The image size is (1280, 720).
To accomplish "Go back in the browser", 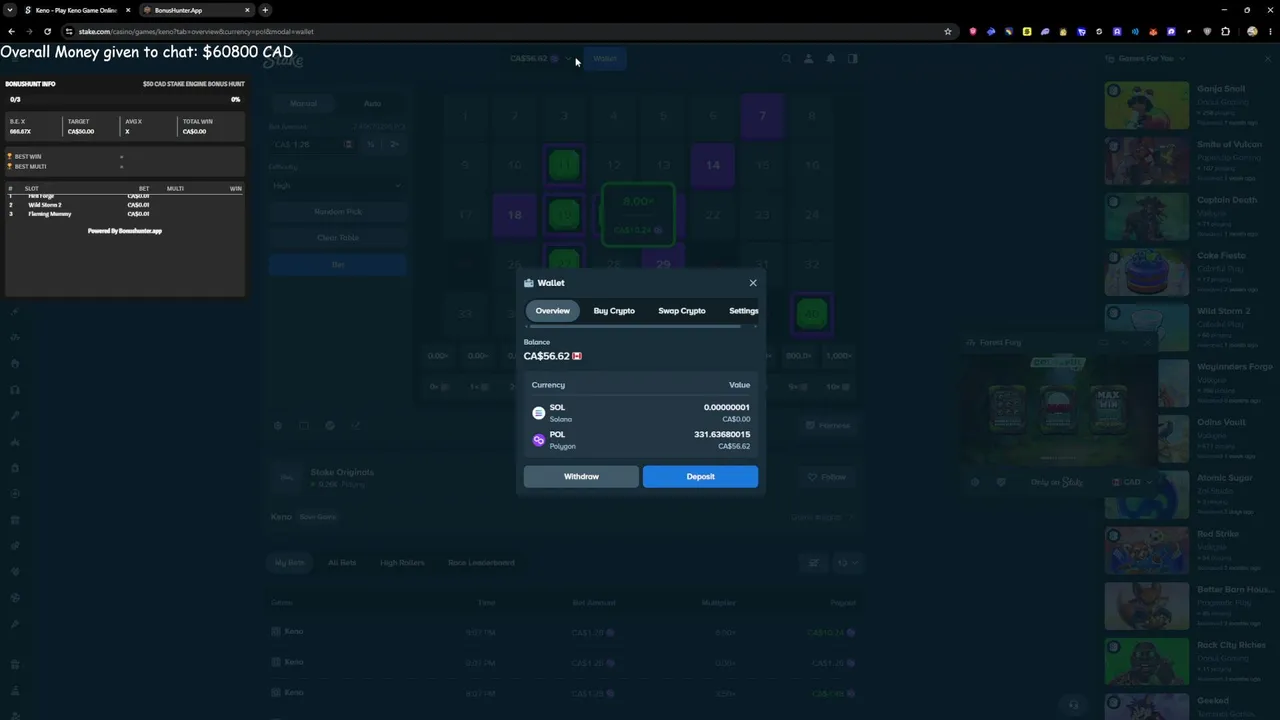I will click(x=11, y=31).
